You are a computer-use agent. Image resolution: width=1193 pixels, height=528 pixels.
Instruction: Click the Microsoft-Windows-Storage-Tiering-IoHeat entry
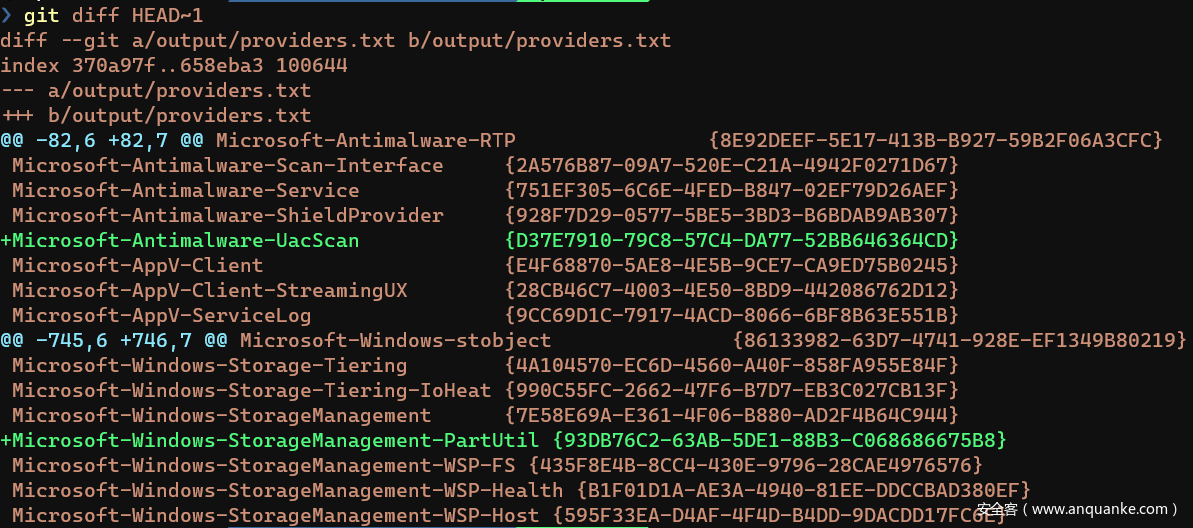click(251, 391)
